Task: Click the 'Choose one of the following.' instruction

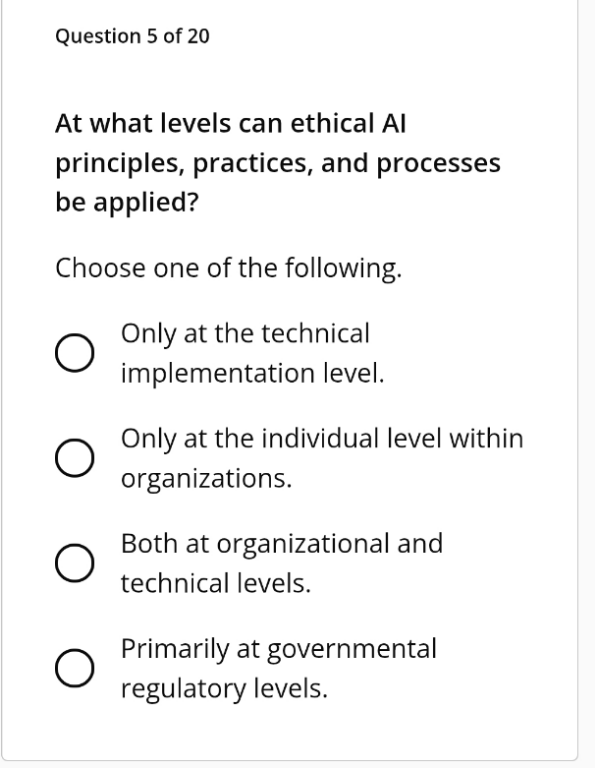Action: [x=228, y=269]
